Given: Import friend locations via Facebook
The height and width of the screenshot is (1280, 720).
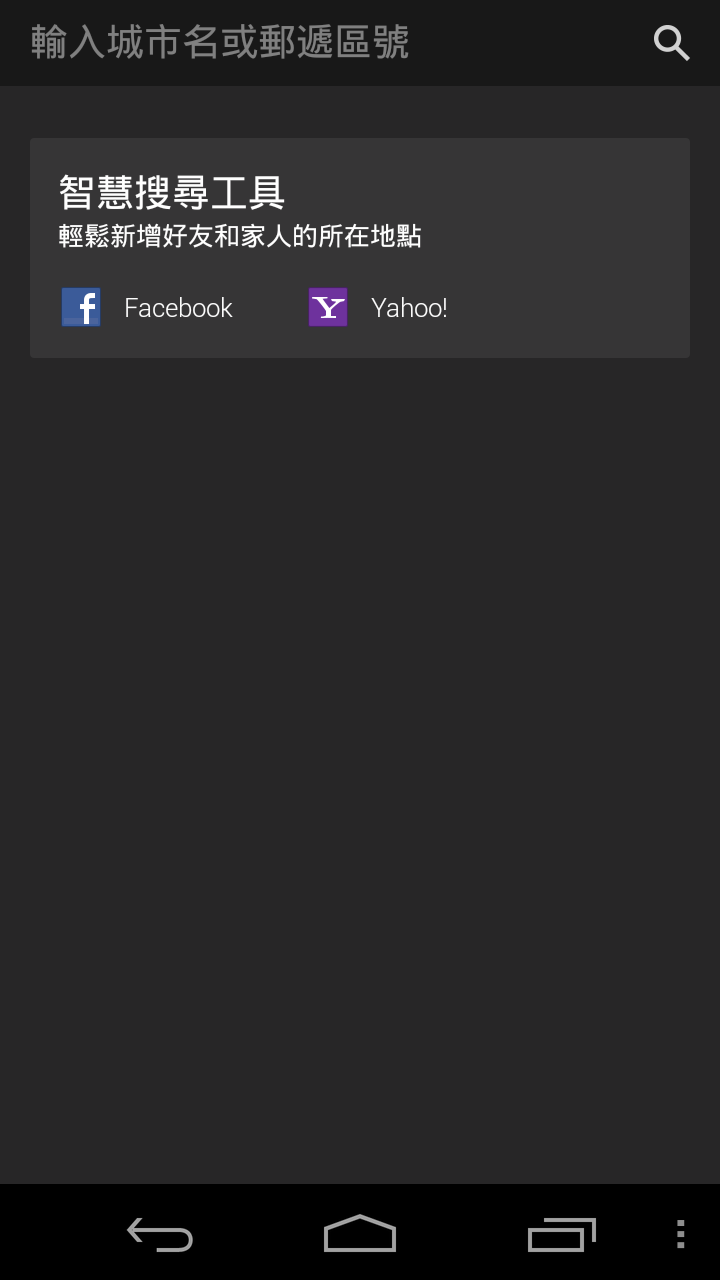Looking at the screenshot, I should pyautogui.click(x=147, y=308).
